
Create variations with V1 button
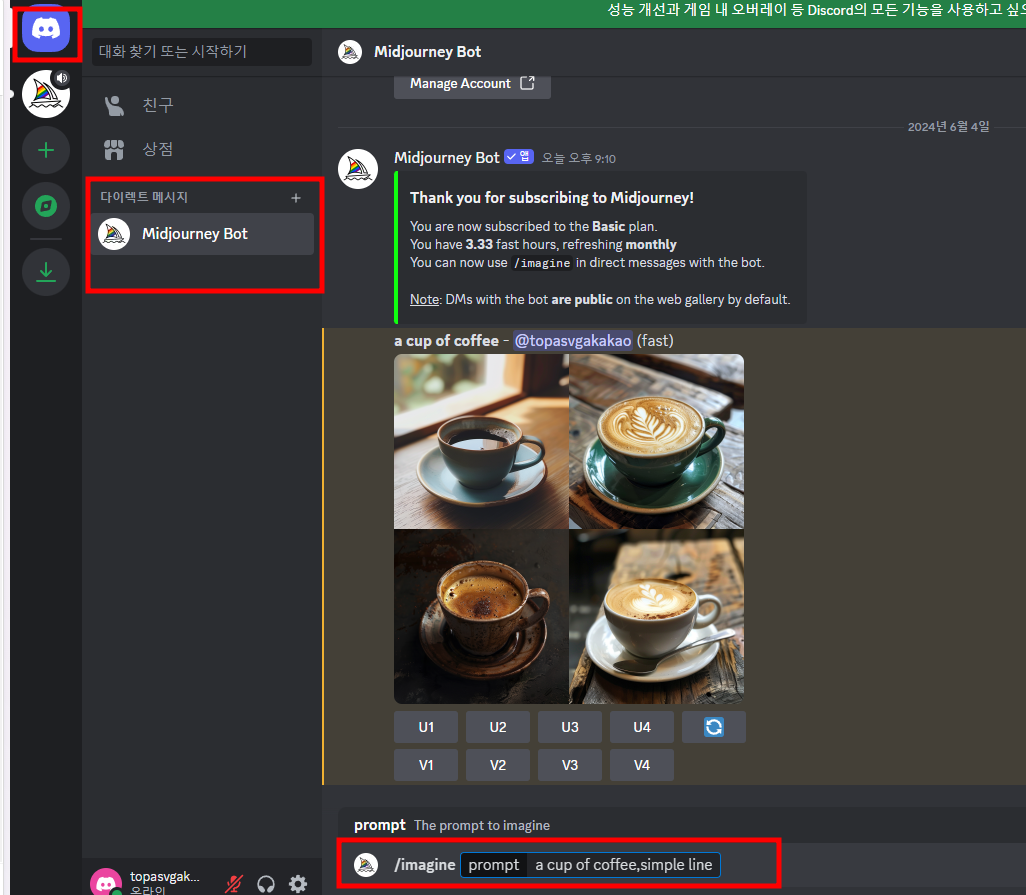click(426, 765)
